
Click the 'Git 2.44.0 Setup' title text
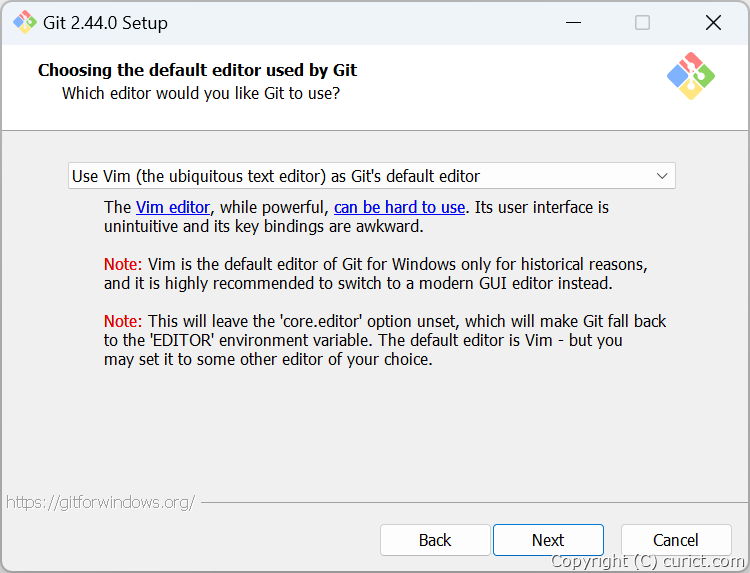click(x=105, y=23)
